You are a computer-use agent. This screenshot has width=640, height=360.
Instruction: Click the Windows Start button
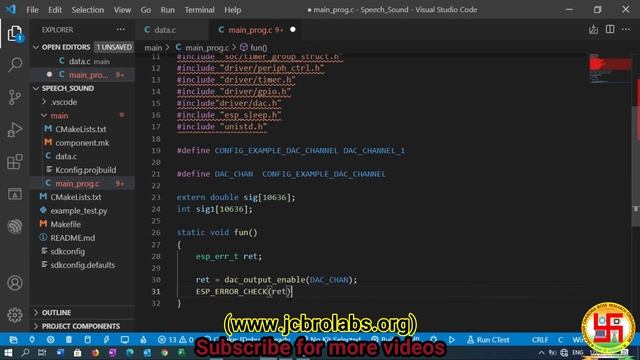8,353
